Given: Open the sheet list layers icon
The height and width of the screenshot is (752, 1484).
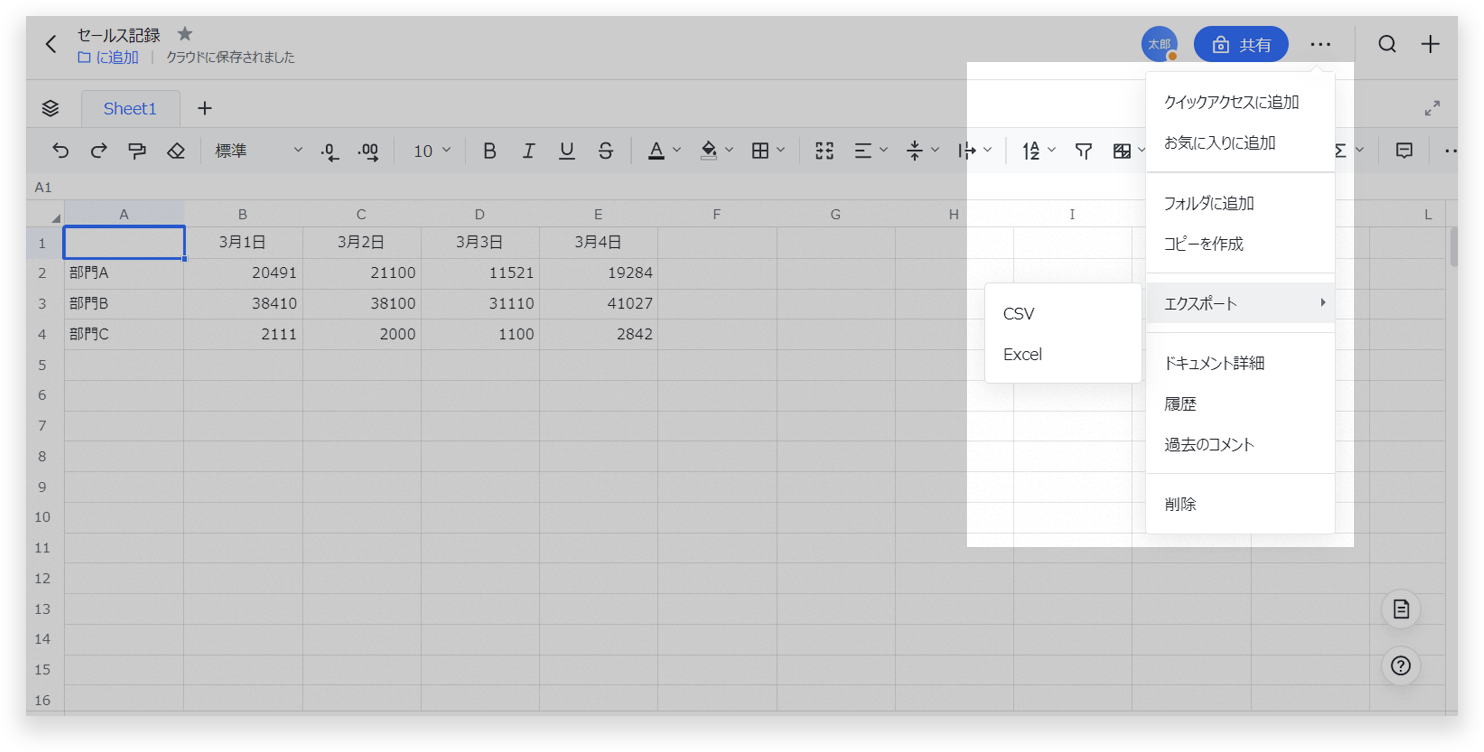Looking at the screenshot, I should point(51,108).
